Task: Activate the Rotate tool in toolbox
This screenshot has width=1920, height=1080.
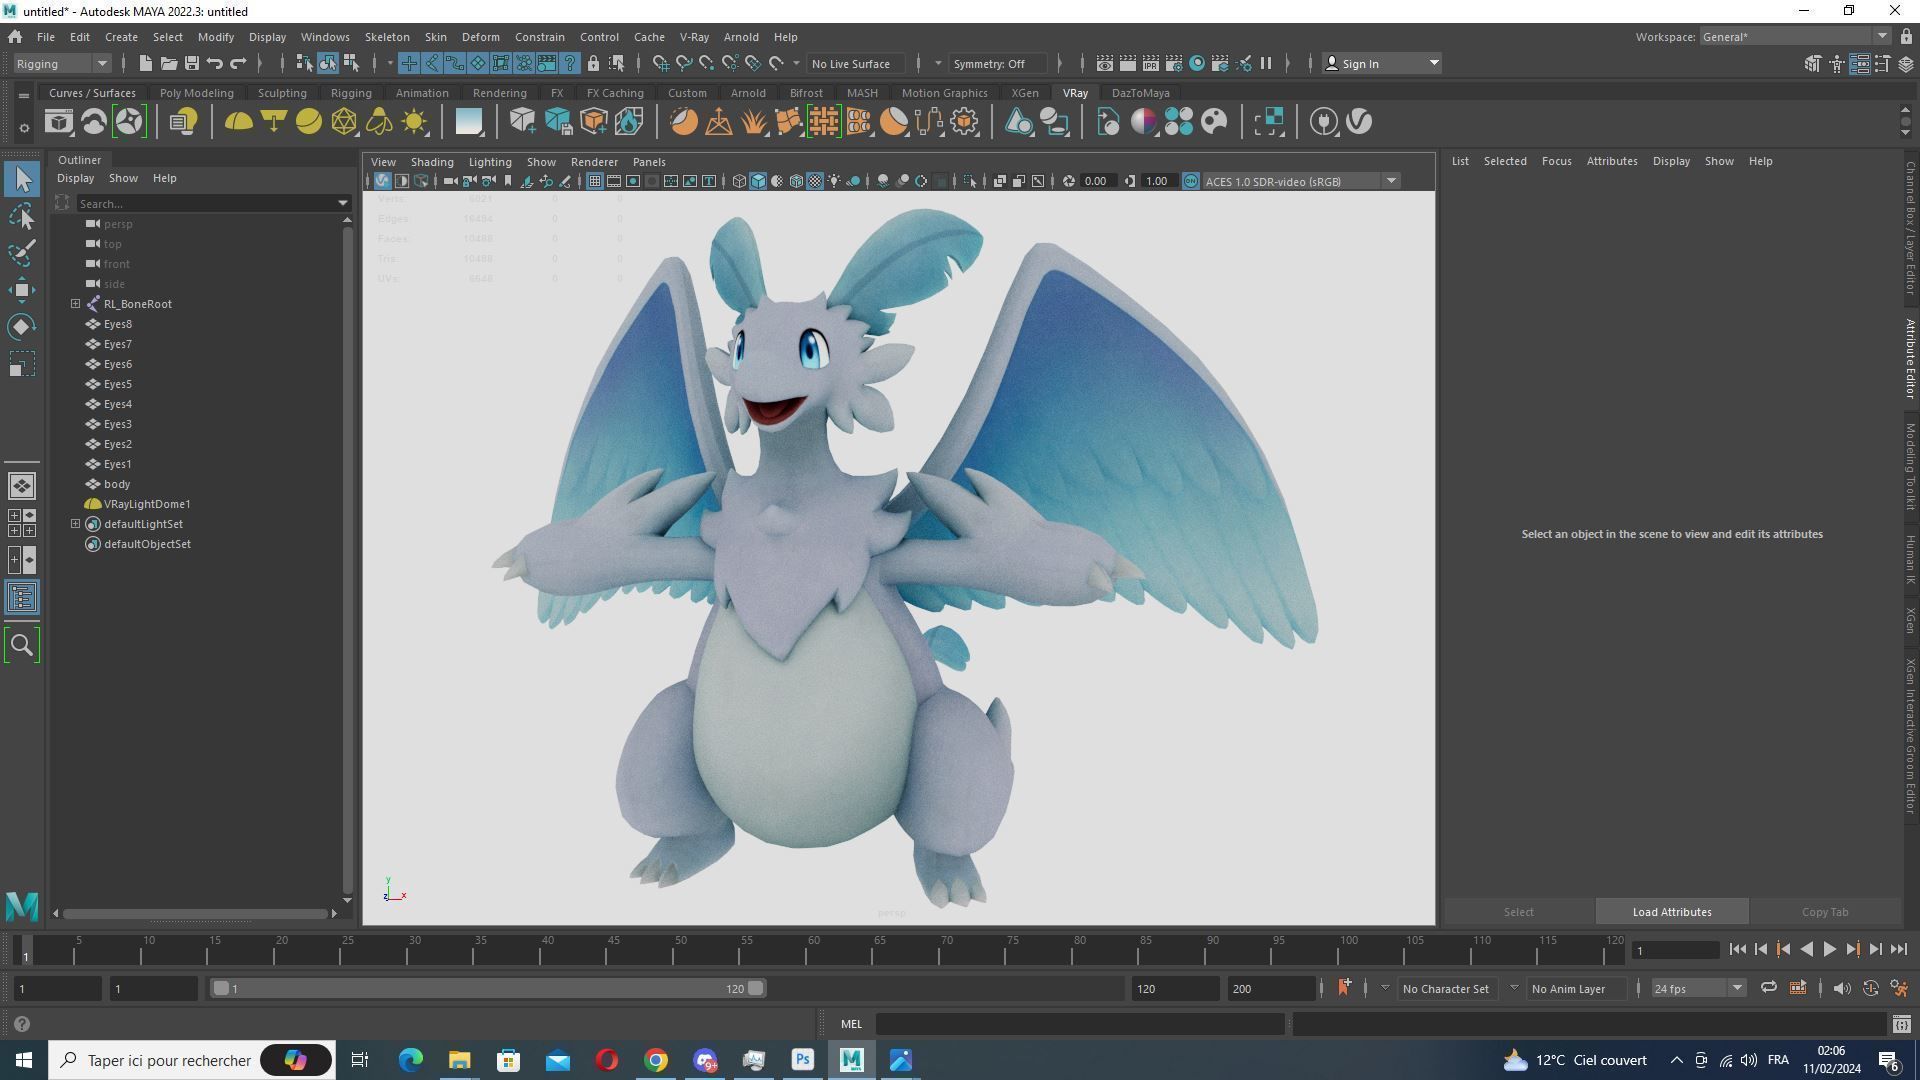Action: [22, 327]
